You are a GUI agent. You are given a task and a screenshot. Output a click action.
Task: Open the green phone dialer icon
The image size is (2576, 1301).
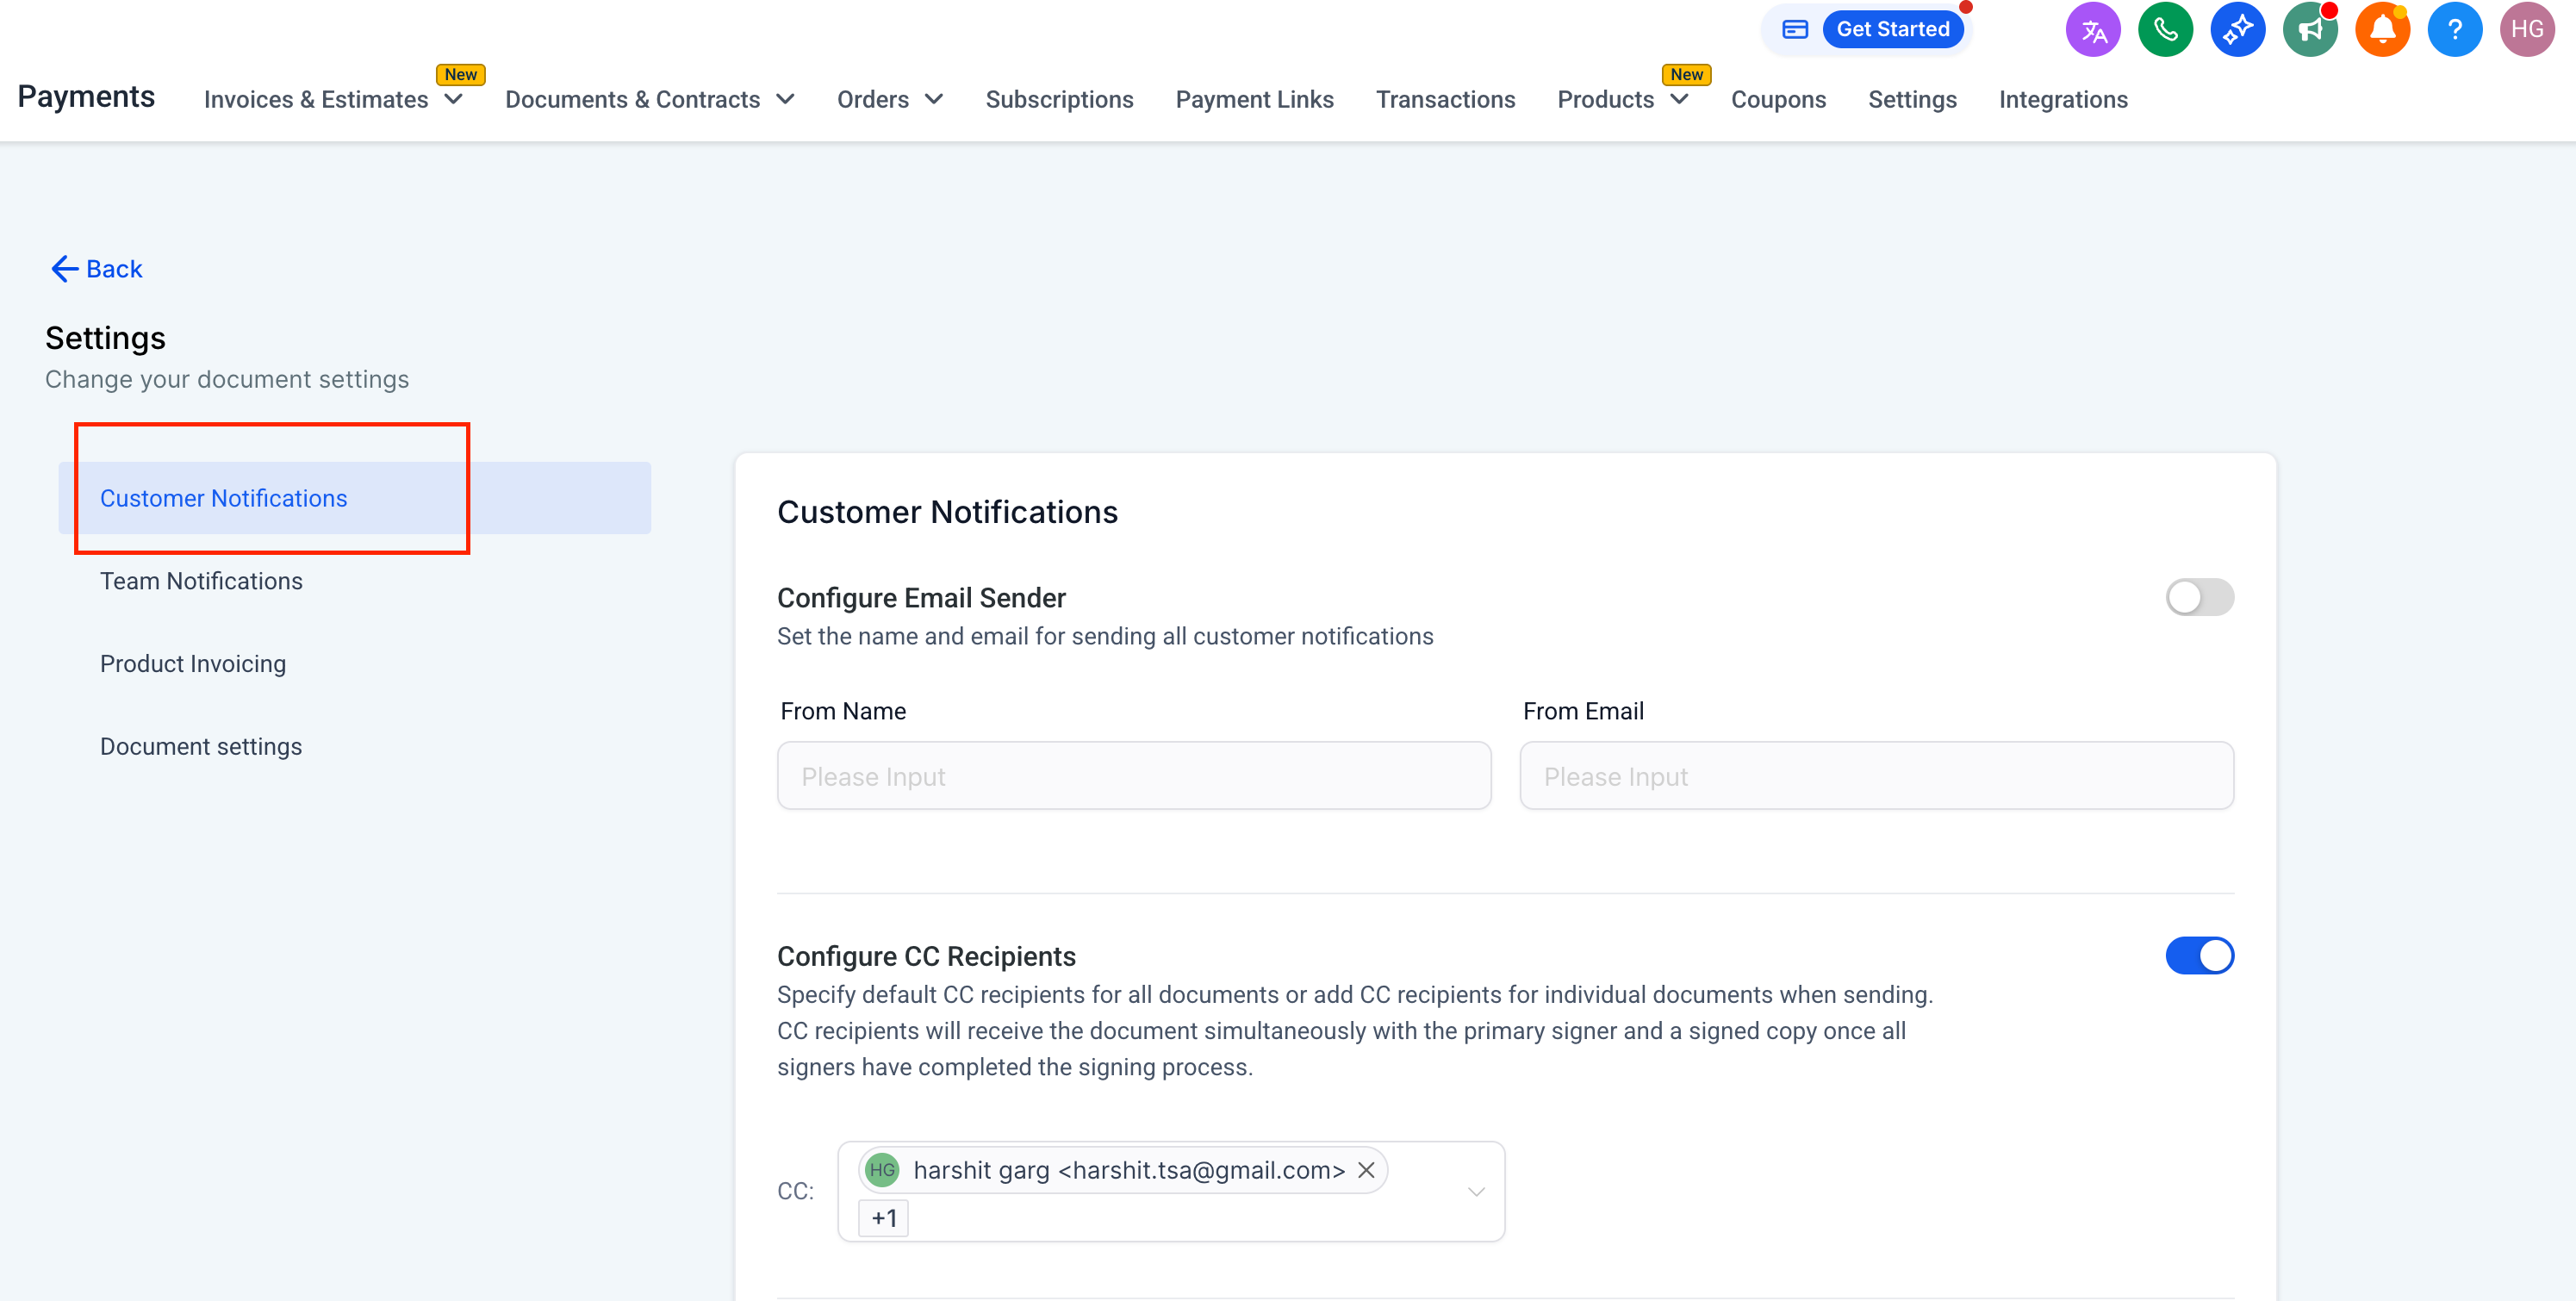tap(2165, 30)
